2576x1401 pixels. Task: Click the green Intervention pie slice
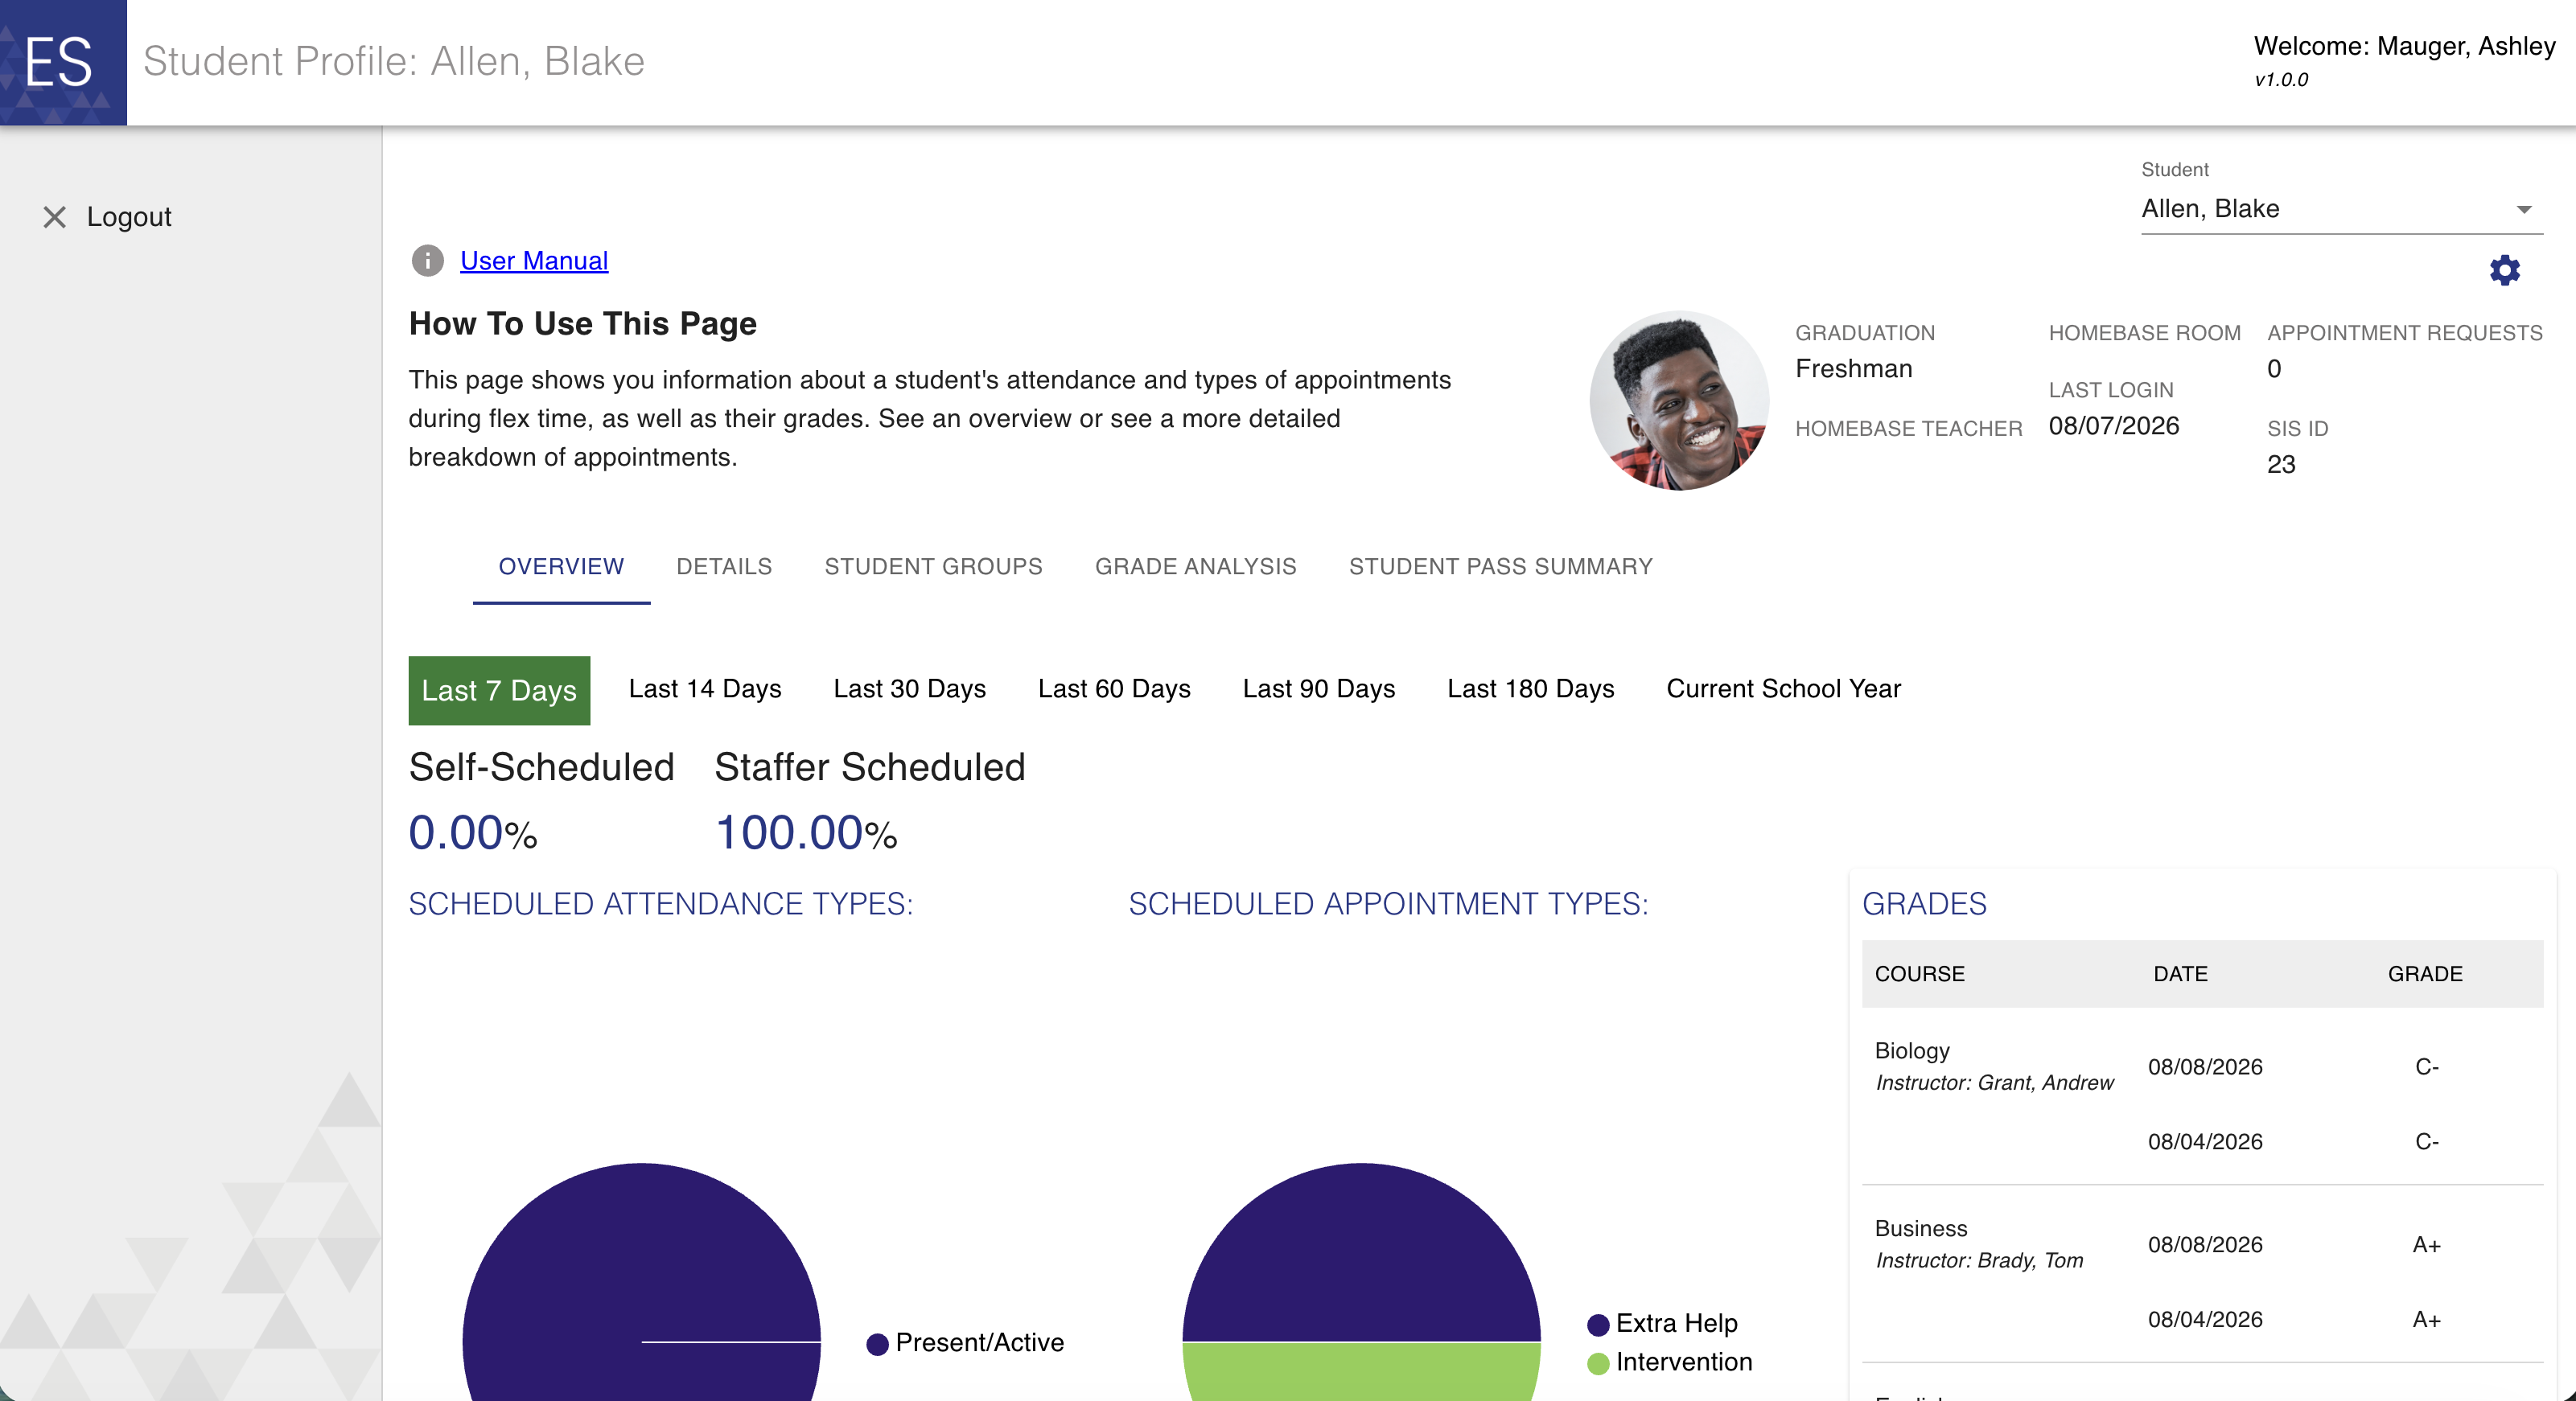click(x=1361, y=1372)
